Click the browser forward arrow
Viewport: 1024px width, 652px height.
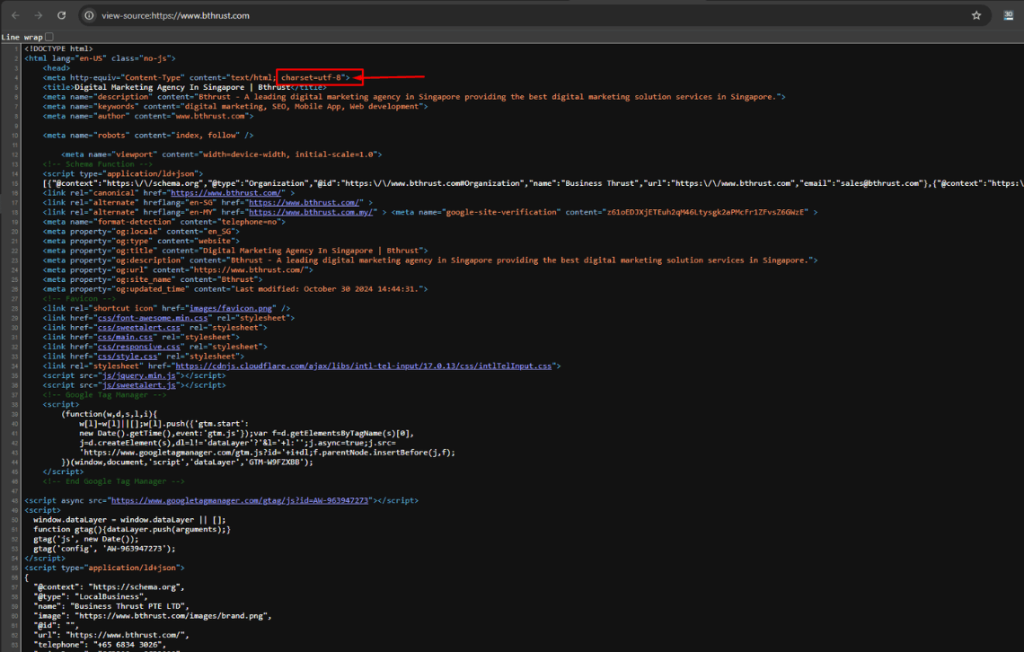[39, 16]
